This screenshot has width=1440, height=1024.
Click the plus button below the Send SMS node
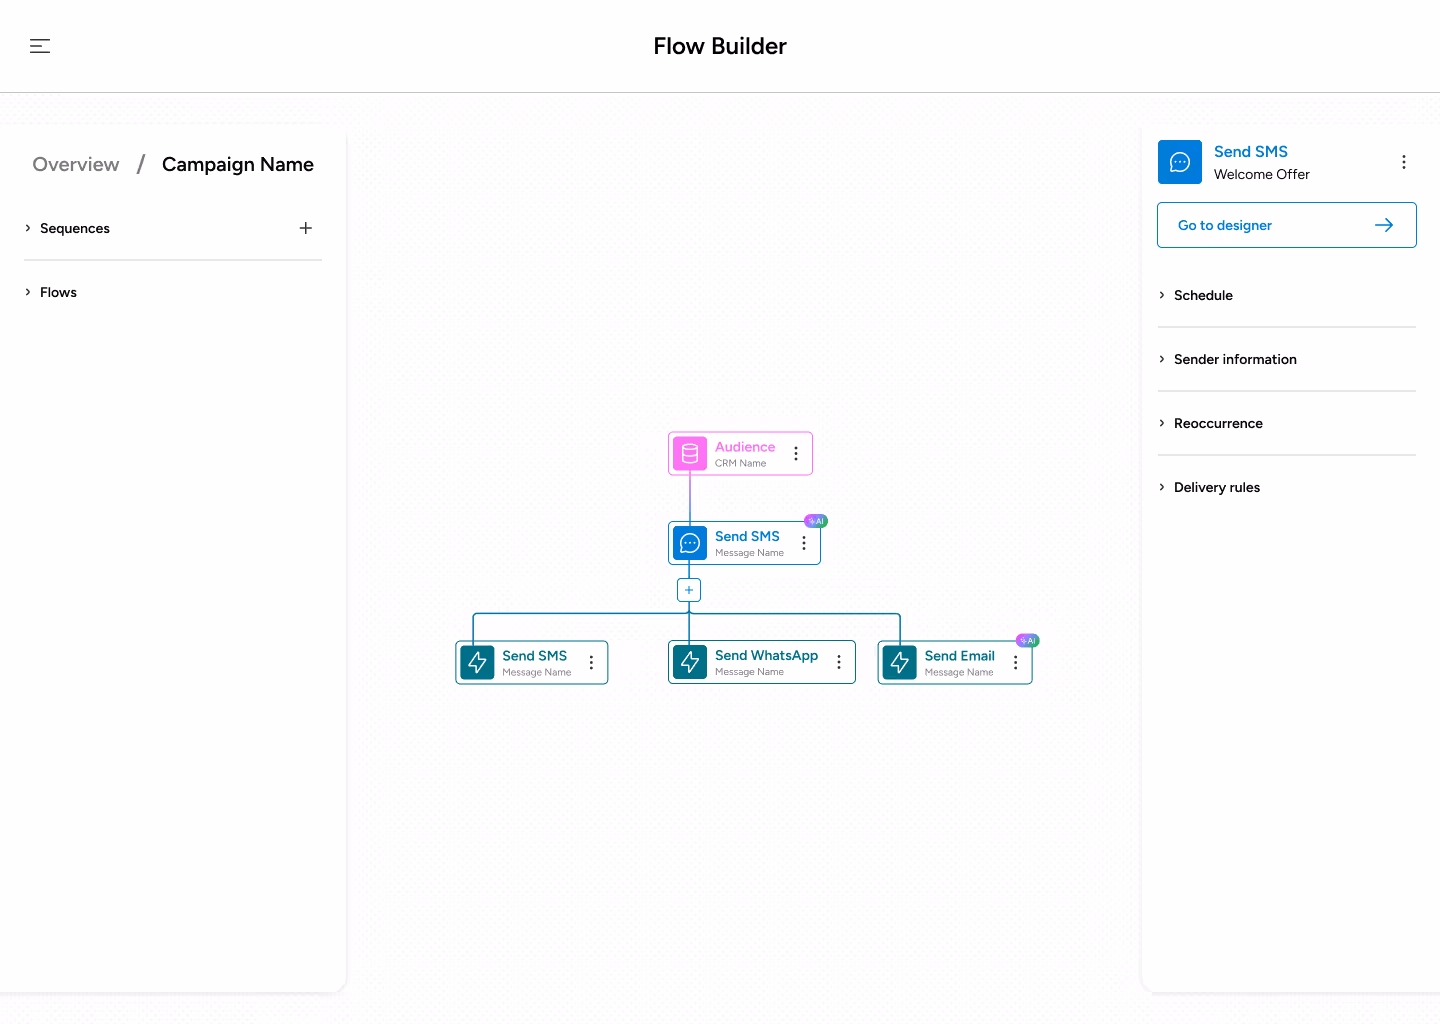click(688, 590)
